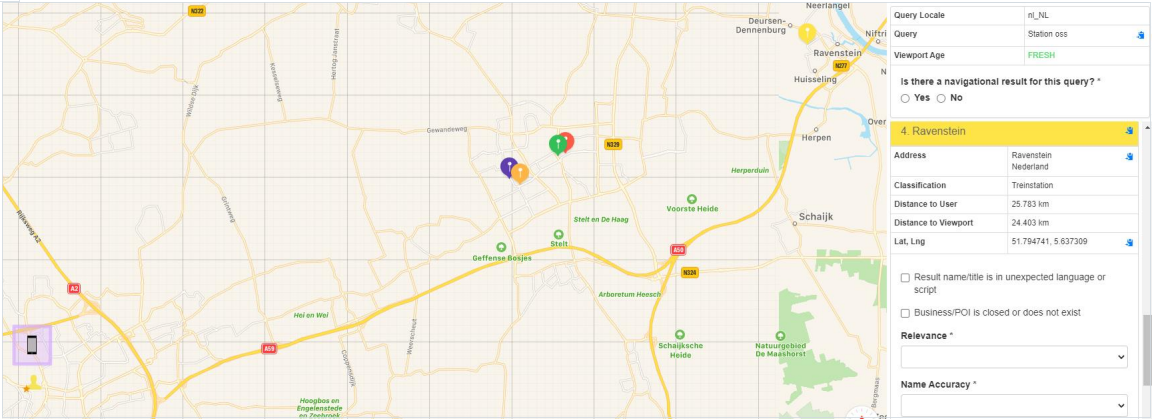1153x420 pixels.
Task: Open the Relevance dropdown
Action: point(1014,357)
